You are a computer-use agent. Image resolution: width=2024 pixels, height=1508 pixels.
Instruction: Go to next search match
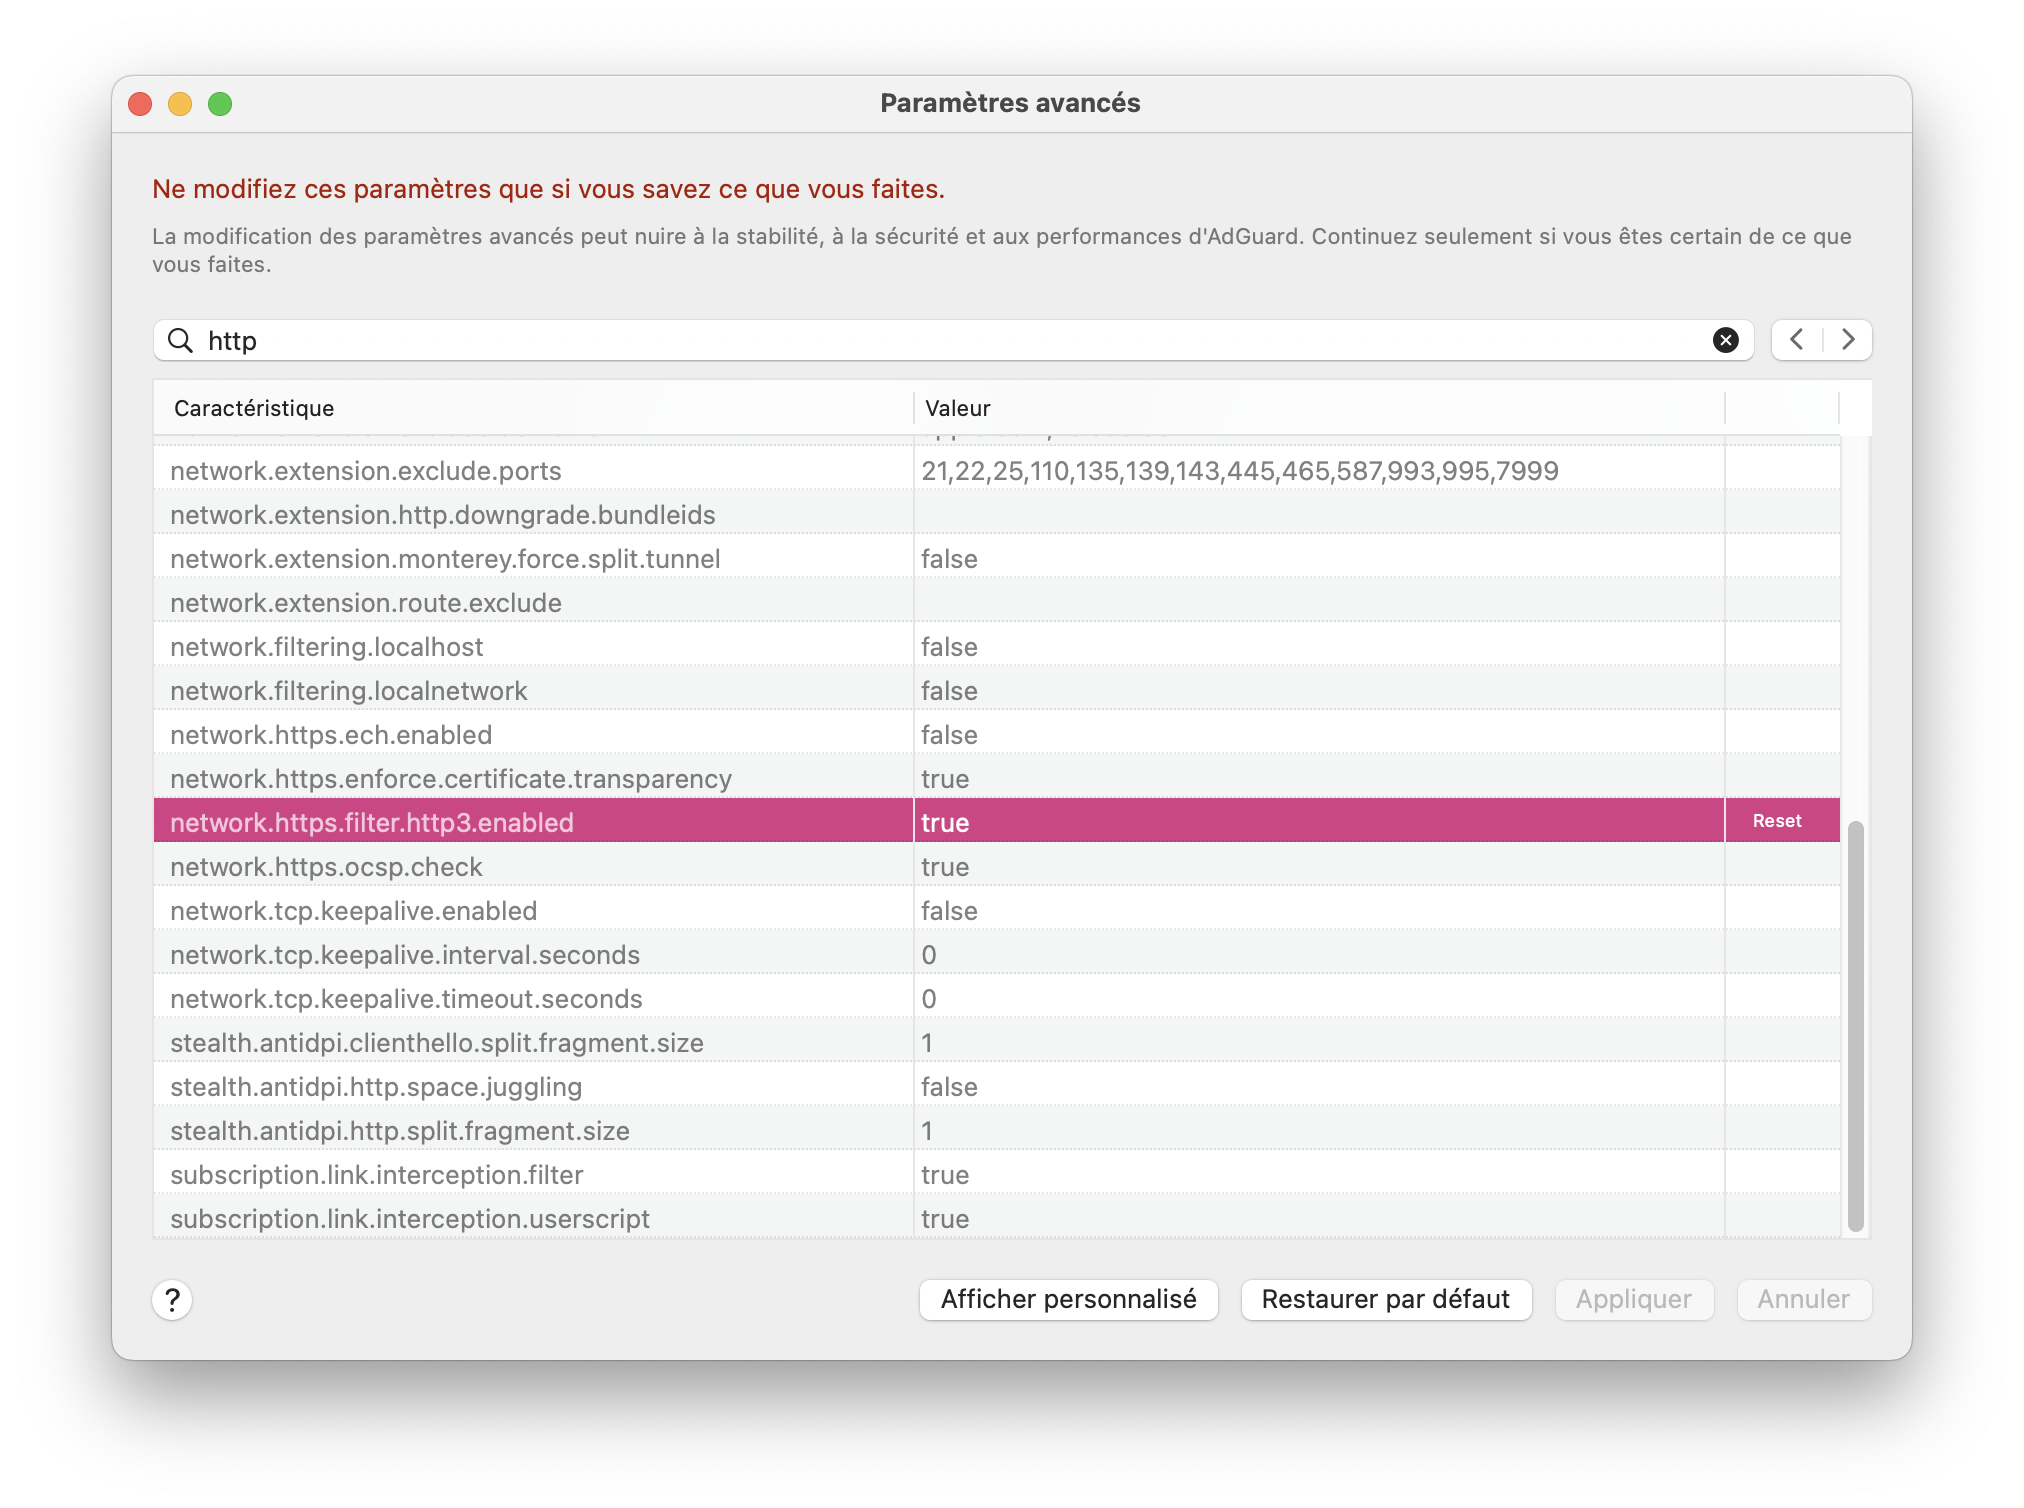(1848, 340)
